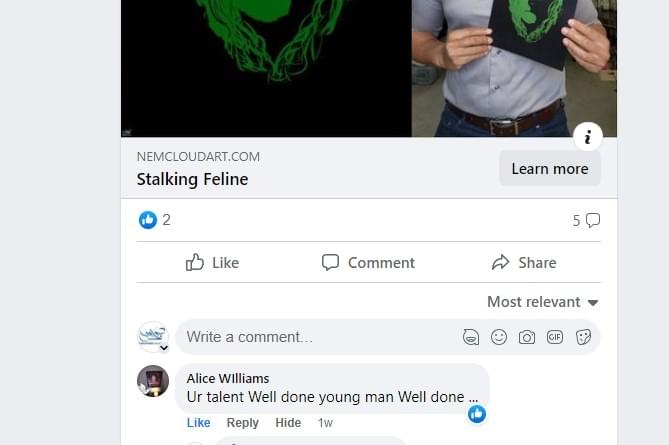Click the Comment action button
The image size is (669, 445).
[x=368, y=262]
